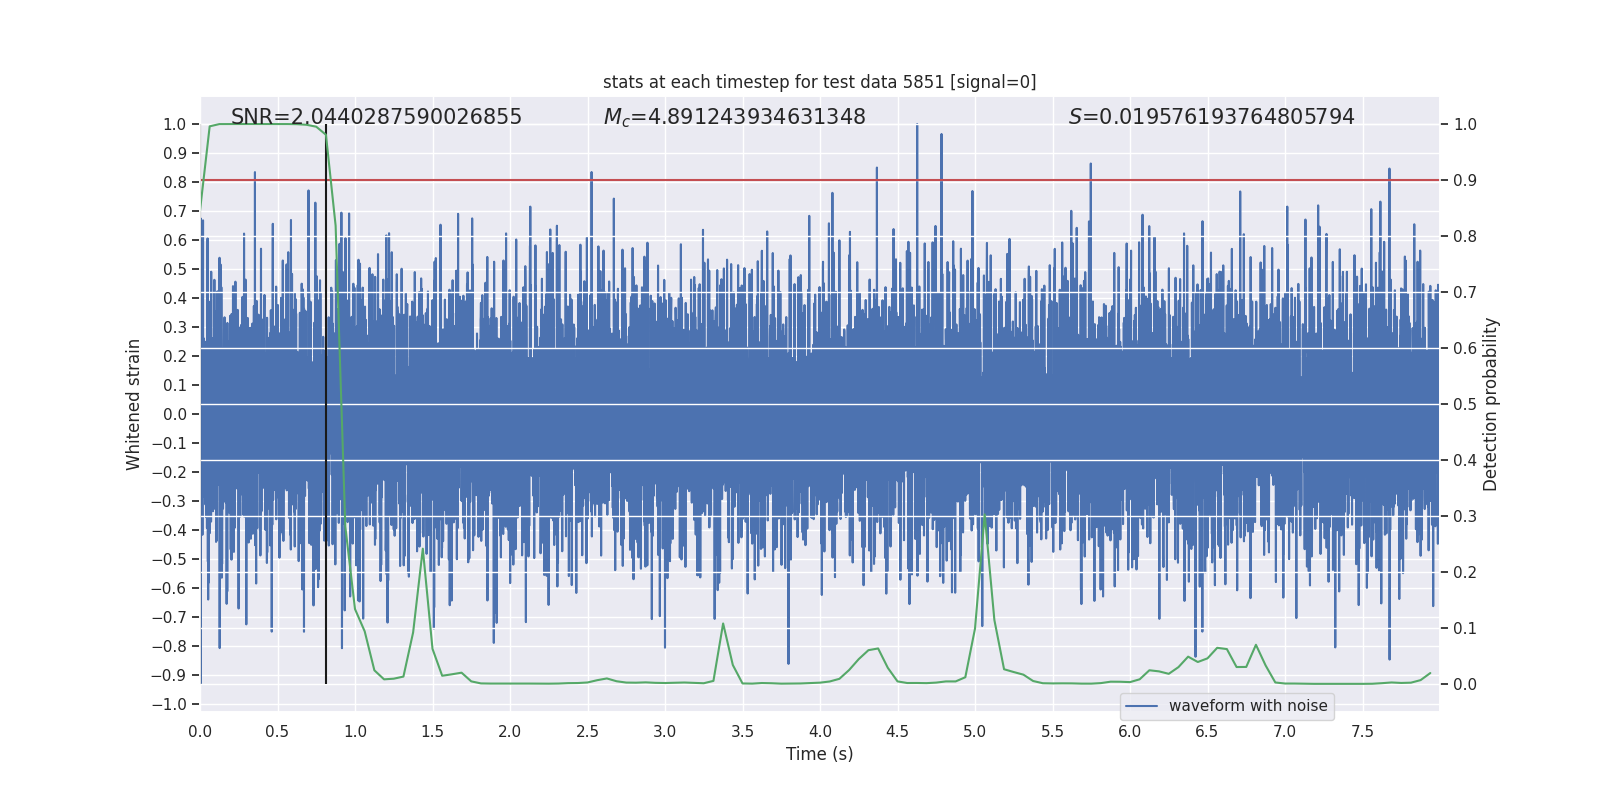Click x-axis tick label 3.5

tap(742, 731)
